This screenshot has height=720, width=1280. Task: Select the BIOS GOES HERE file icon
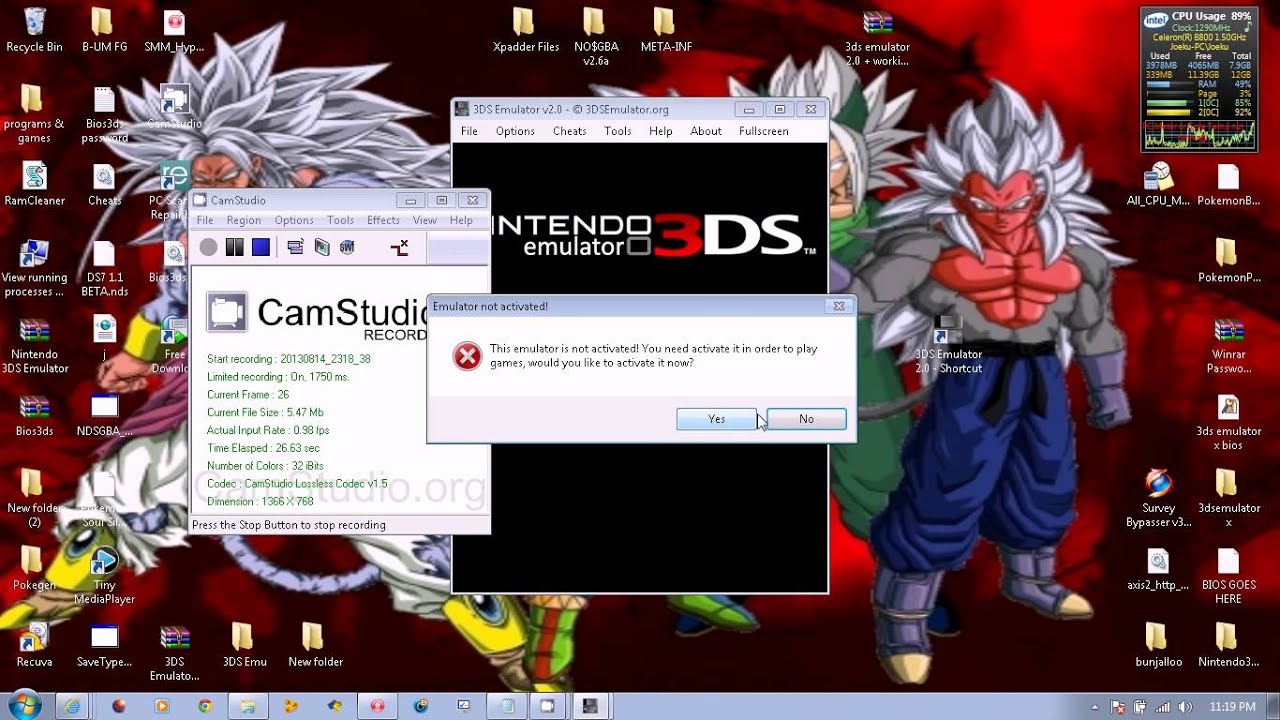1228,576
